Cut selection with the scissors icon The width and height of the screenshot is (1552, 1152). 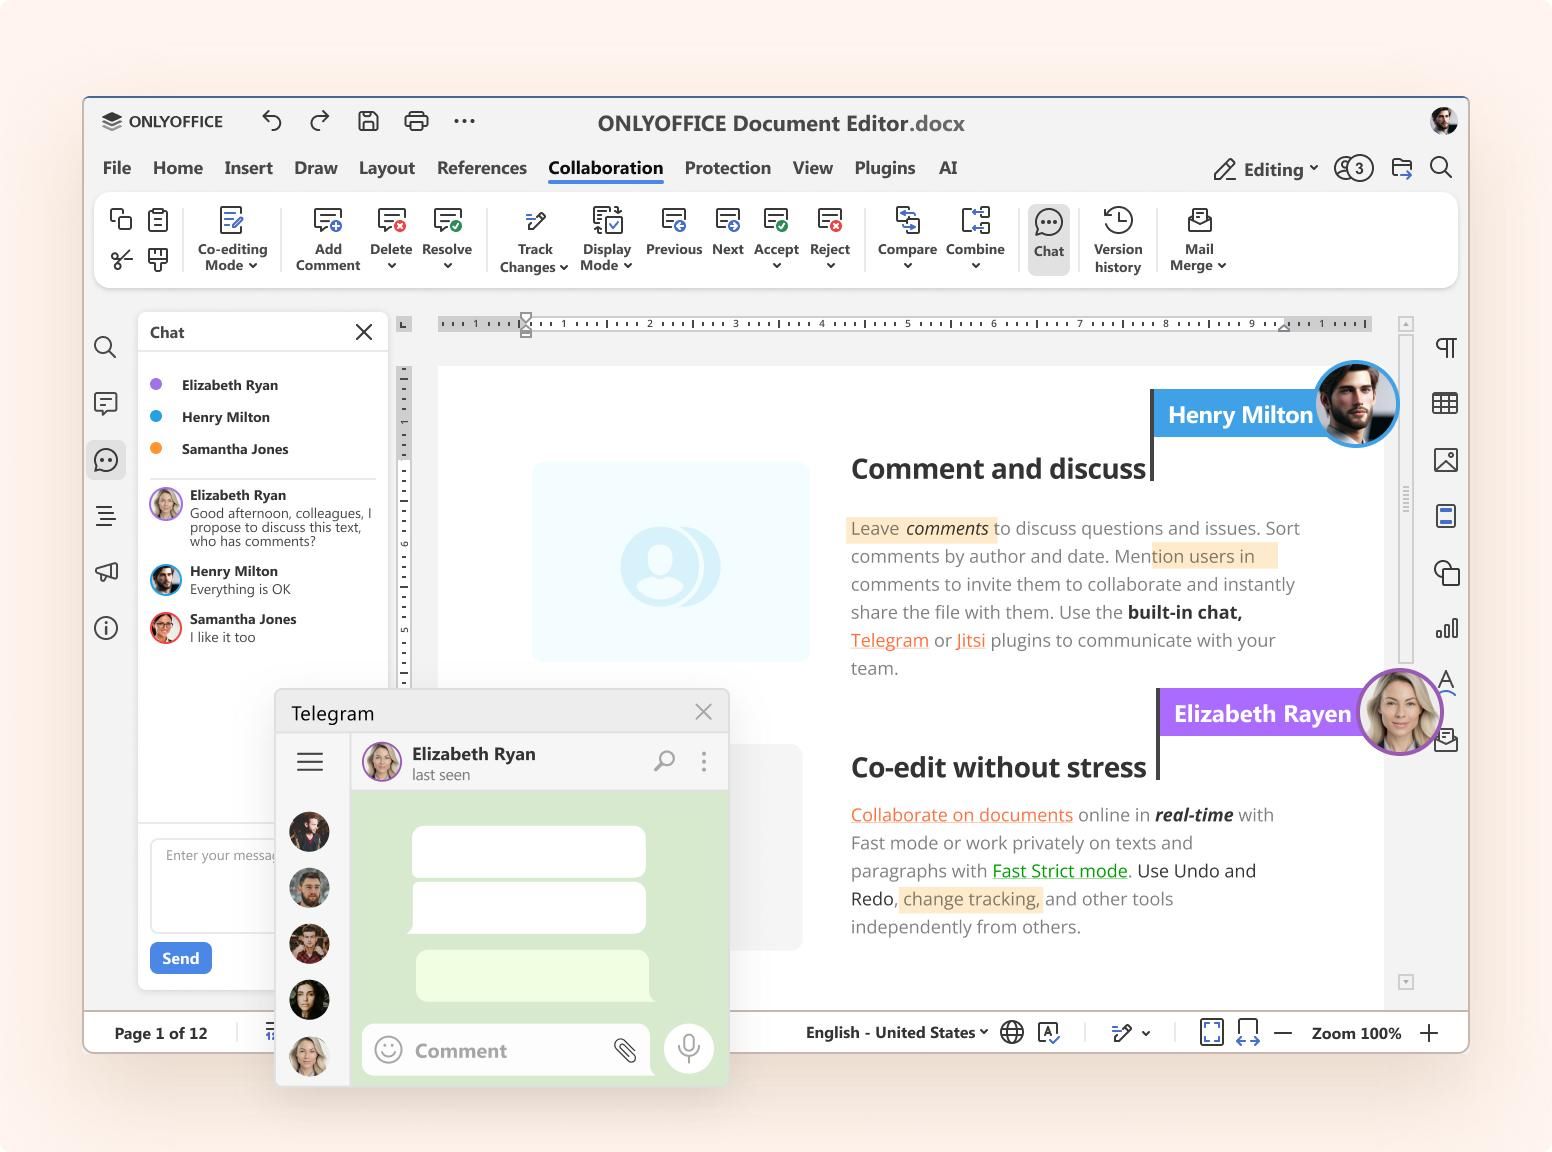[121, 260]
